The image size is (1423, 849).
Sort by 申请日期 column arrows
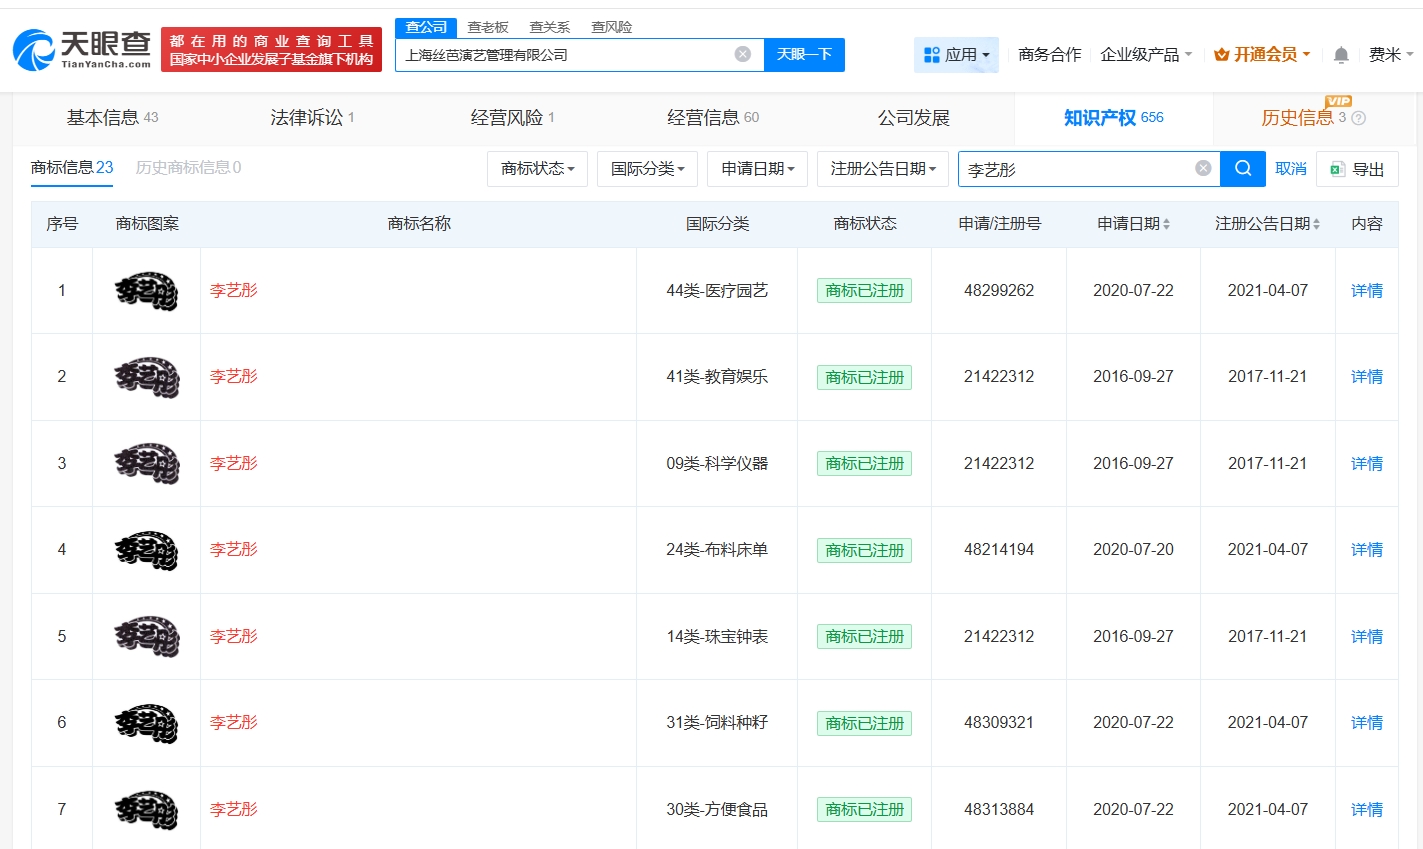click(1166, 224)
